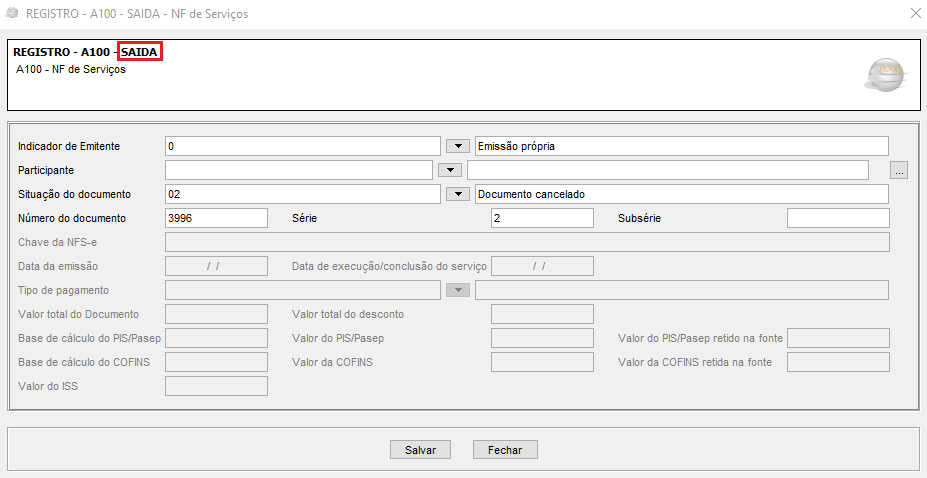The height and width of the screenshot is (478, 927).
Task: Open the participant lookup ellipsis button
Action: pyautogui.click(x=899, y=170)
